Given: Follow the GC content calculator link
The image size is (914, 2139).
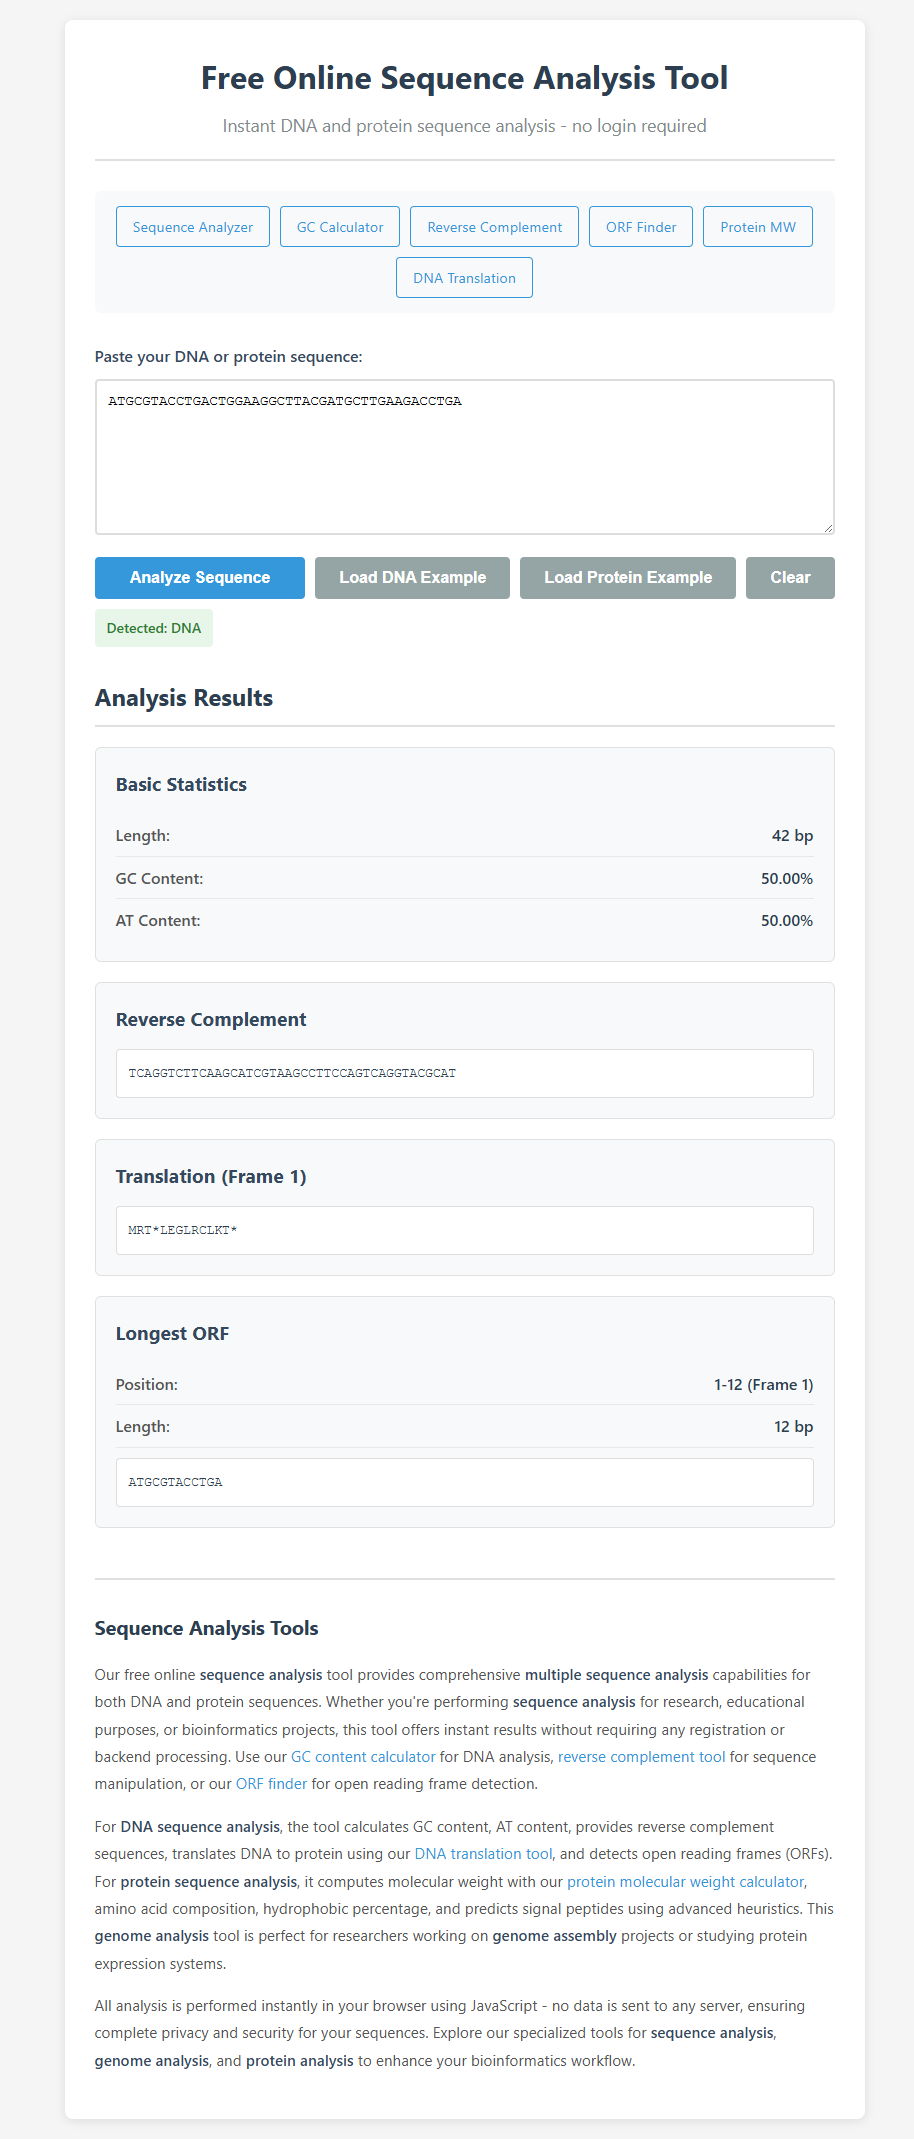Looking at the screenshot, I should click(363, 1757).
